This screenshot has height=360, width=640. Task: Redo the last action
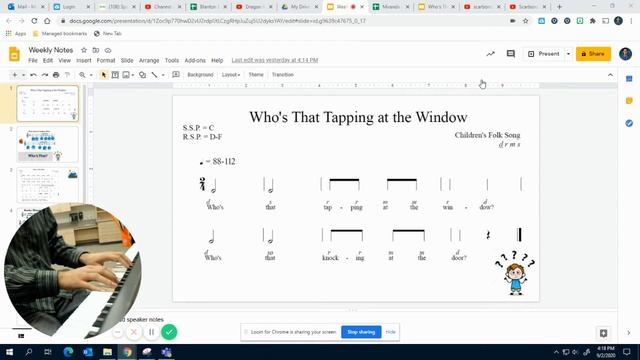tap(45, 75)
